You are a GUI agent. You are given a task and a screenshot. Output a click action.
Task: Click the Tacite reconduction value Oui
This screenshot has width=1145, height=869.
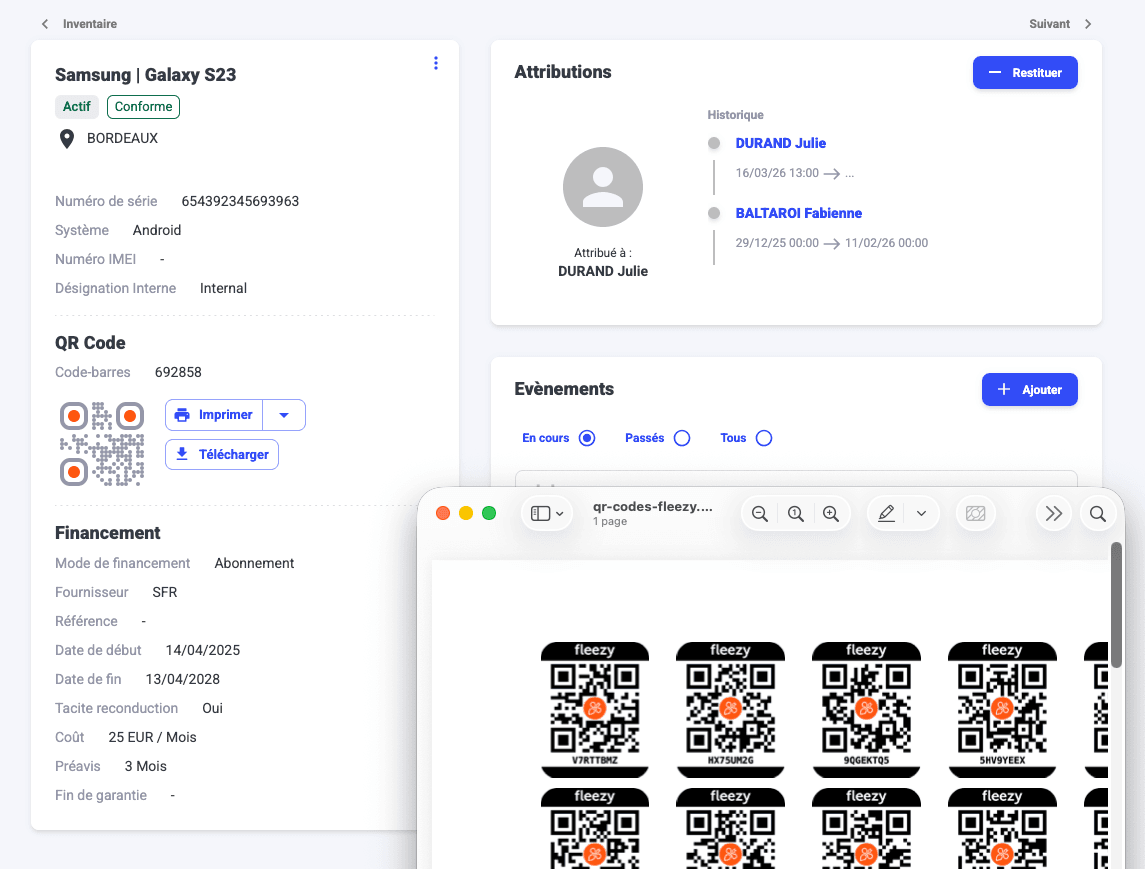click(212, 708)
